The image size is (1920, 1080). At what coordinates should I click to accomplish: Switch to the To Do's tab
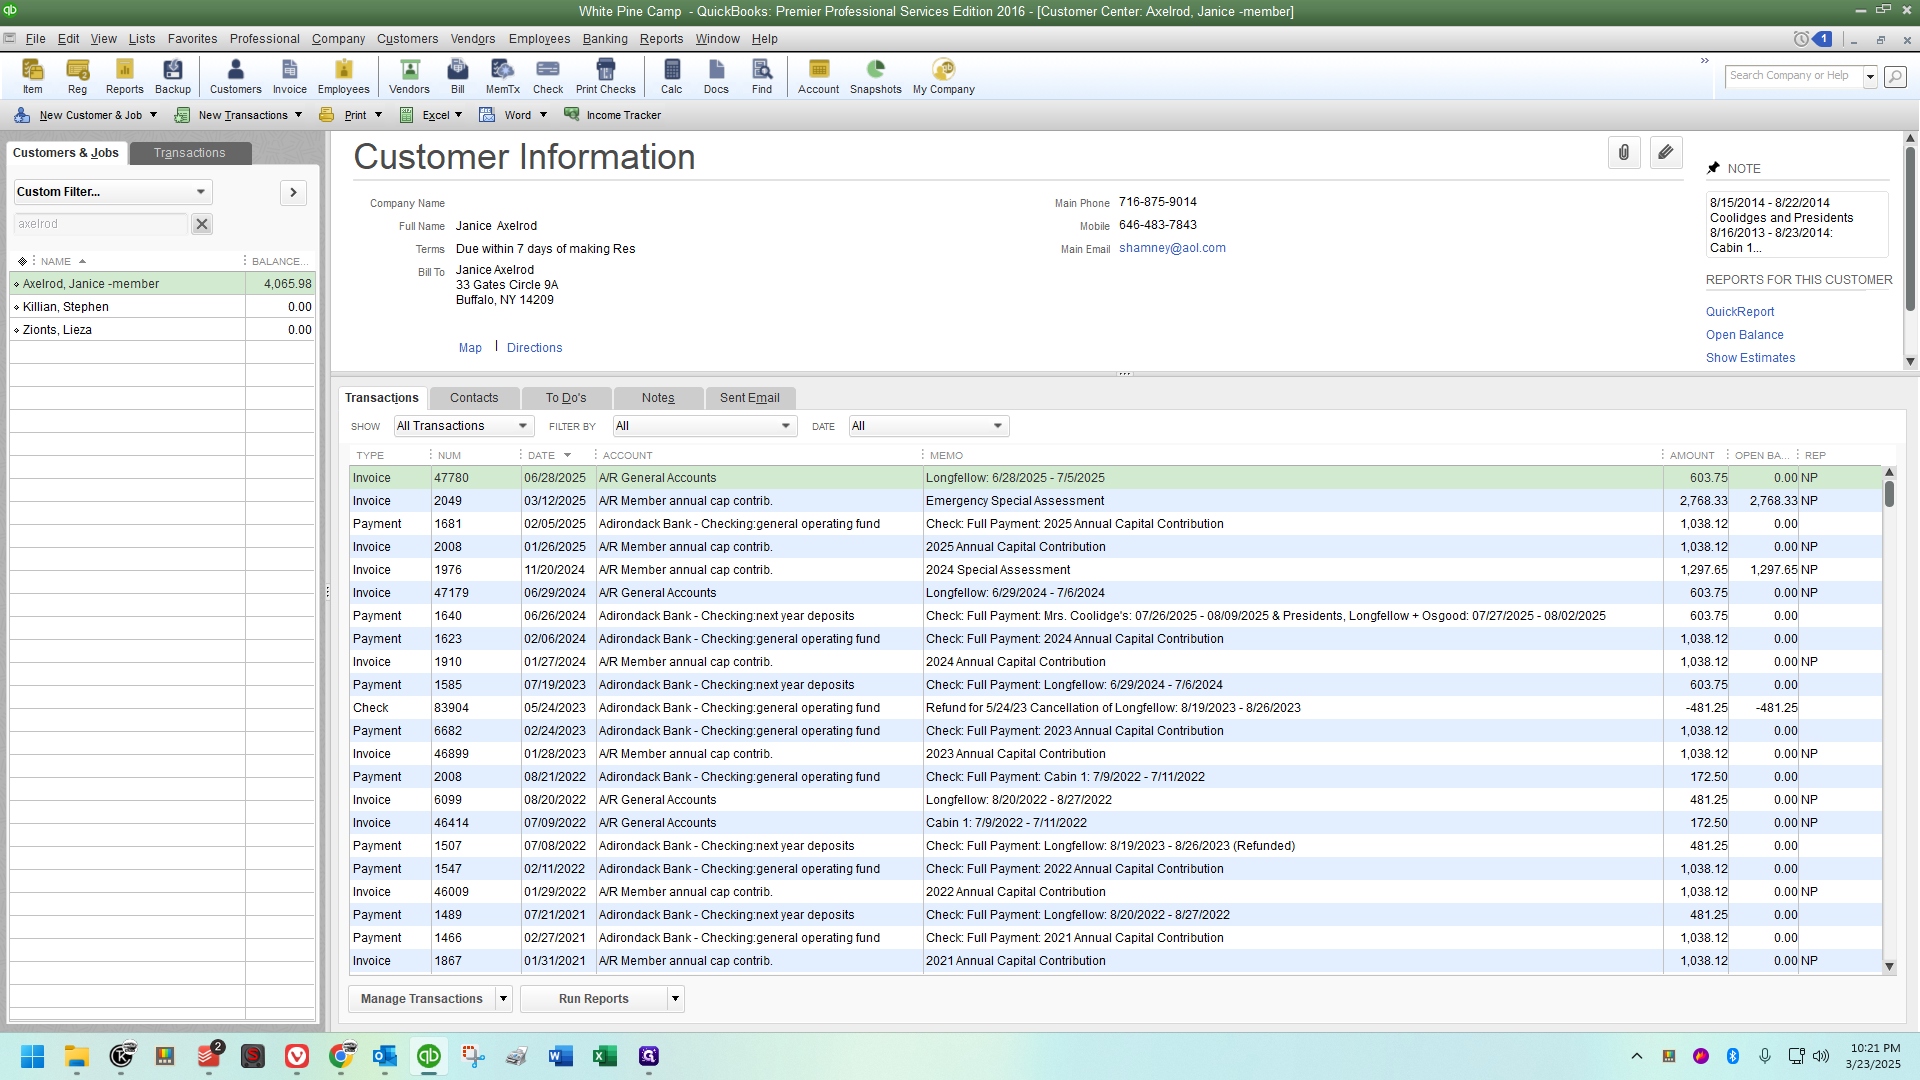click(566, 398)
